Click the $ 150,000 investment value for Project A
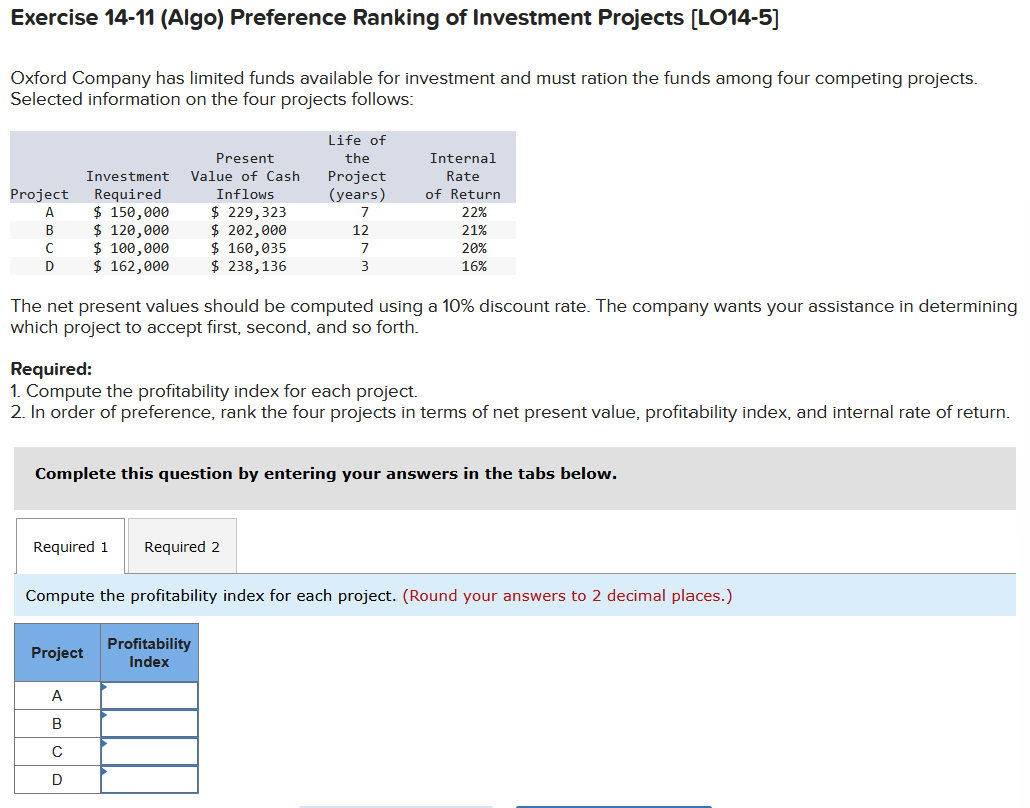Viewport: 1030px width, 808px height. 131,212
